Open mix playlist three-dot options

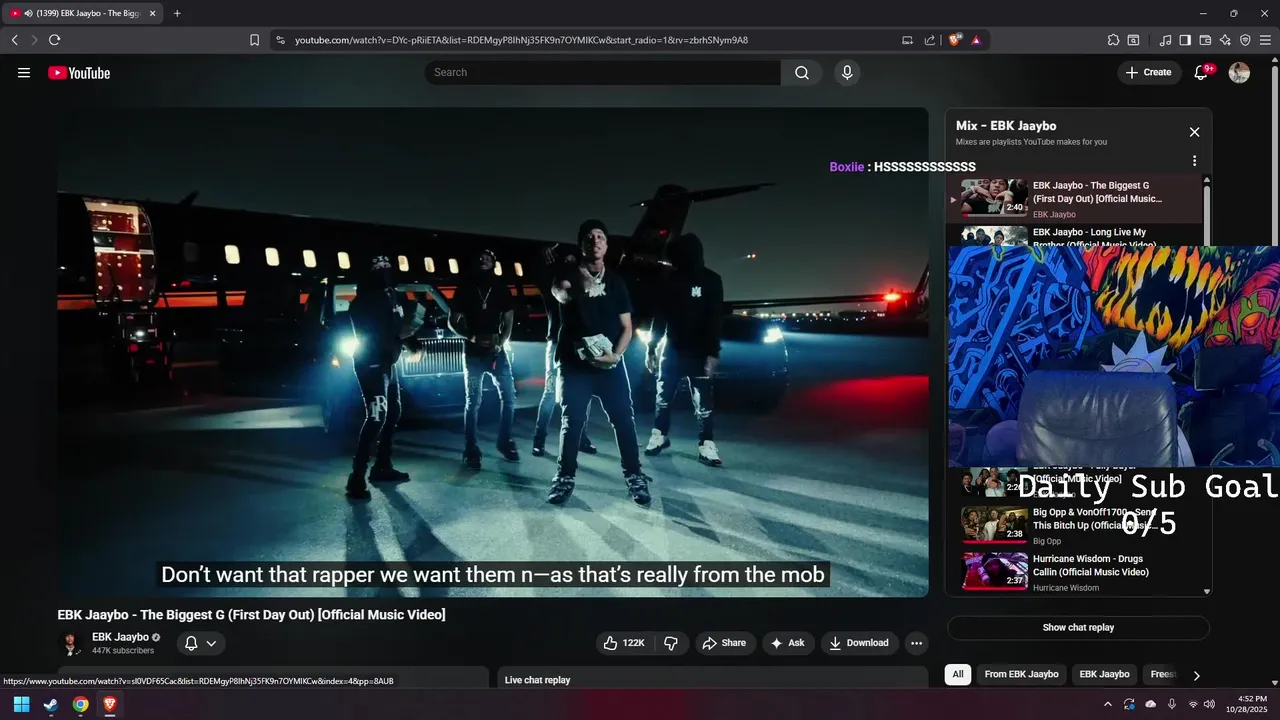point(1194,161)
